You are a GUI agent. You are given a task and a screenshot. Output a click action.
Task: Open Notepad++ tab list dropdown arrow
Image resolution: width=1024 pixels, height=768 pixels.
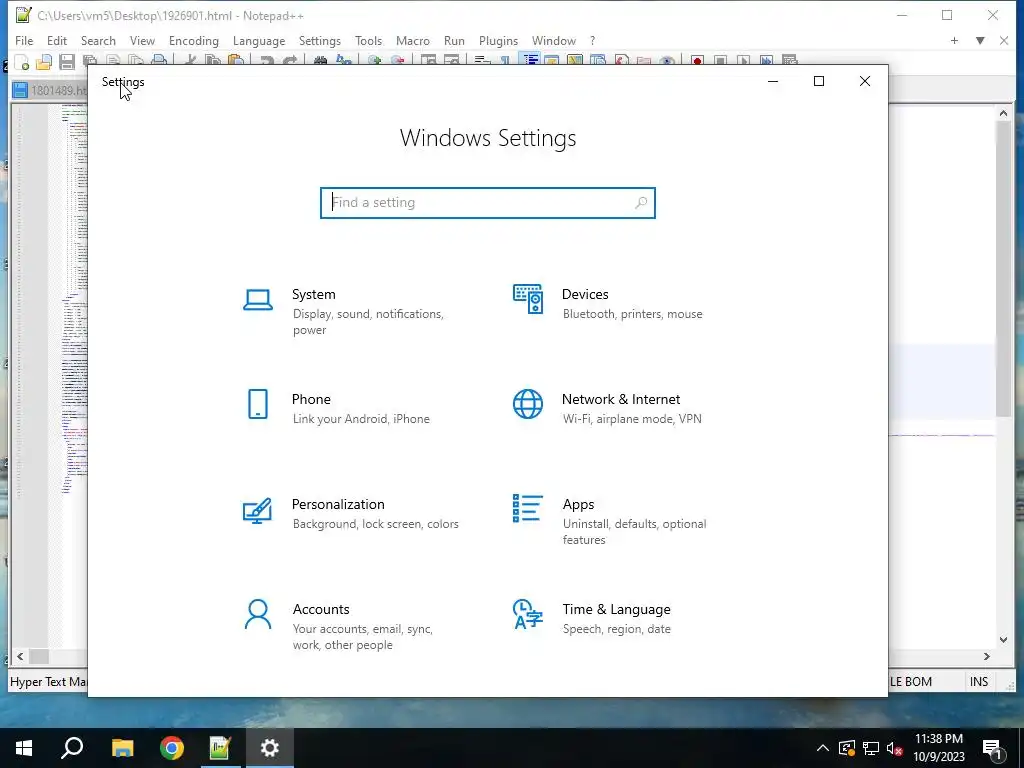point(980,40)
